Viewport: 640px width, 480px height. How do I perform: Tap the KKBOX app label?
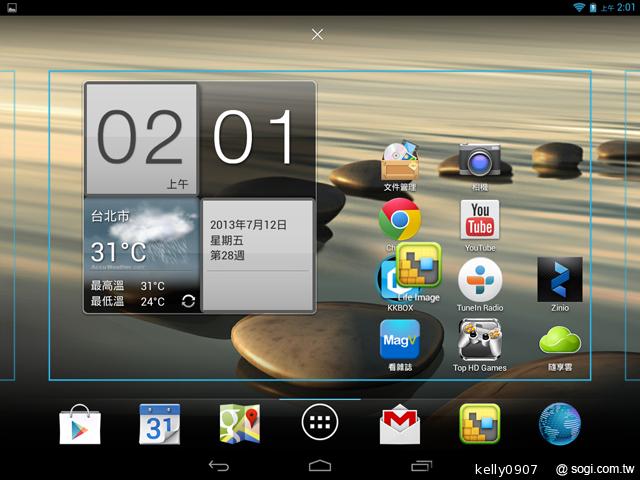point(400,308)
